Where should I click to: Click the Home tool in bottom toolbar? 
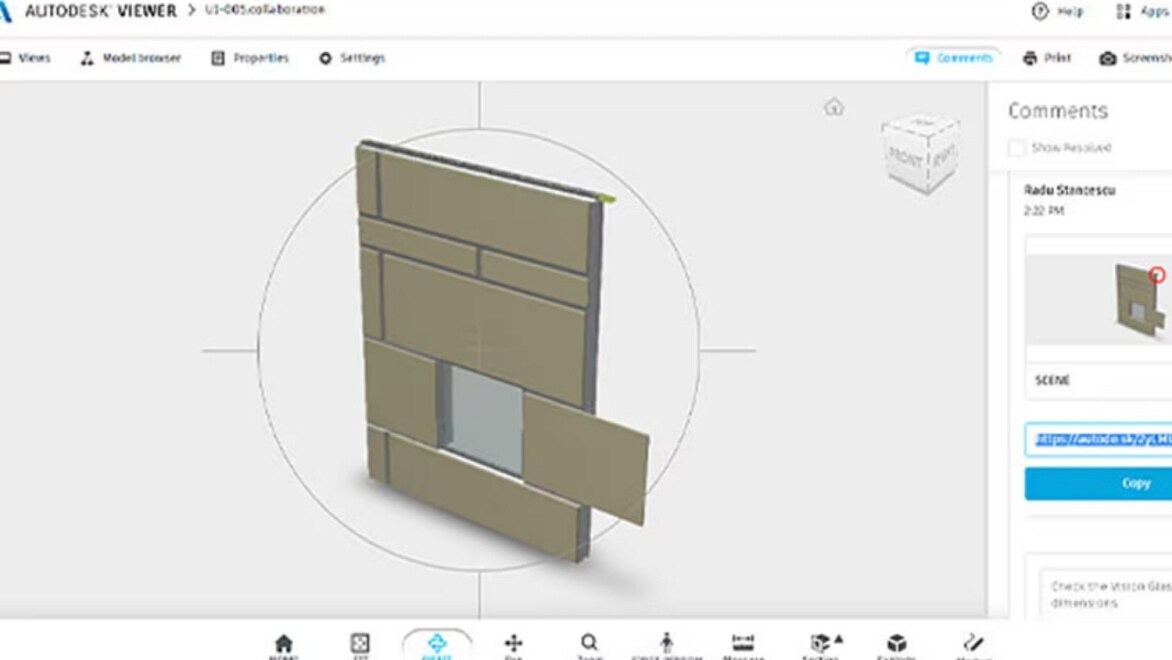(284, 644)
